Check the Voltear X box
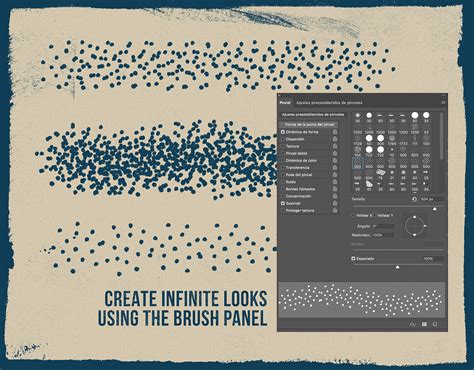The width and height of the screenshot is (474, 370). click(353, 216)
